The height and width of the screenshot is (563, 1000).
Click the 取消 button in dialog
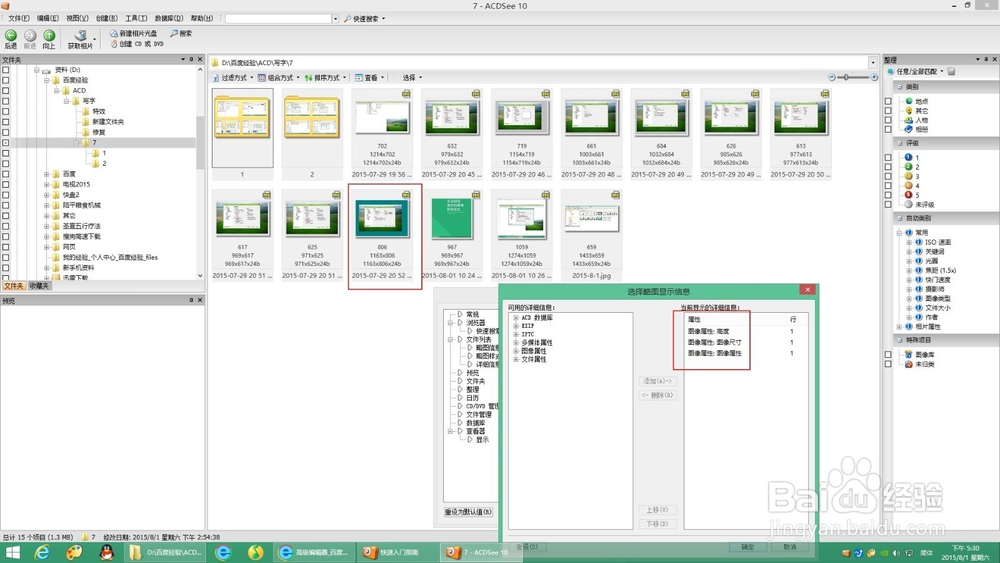pos(790,547)
